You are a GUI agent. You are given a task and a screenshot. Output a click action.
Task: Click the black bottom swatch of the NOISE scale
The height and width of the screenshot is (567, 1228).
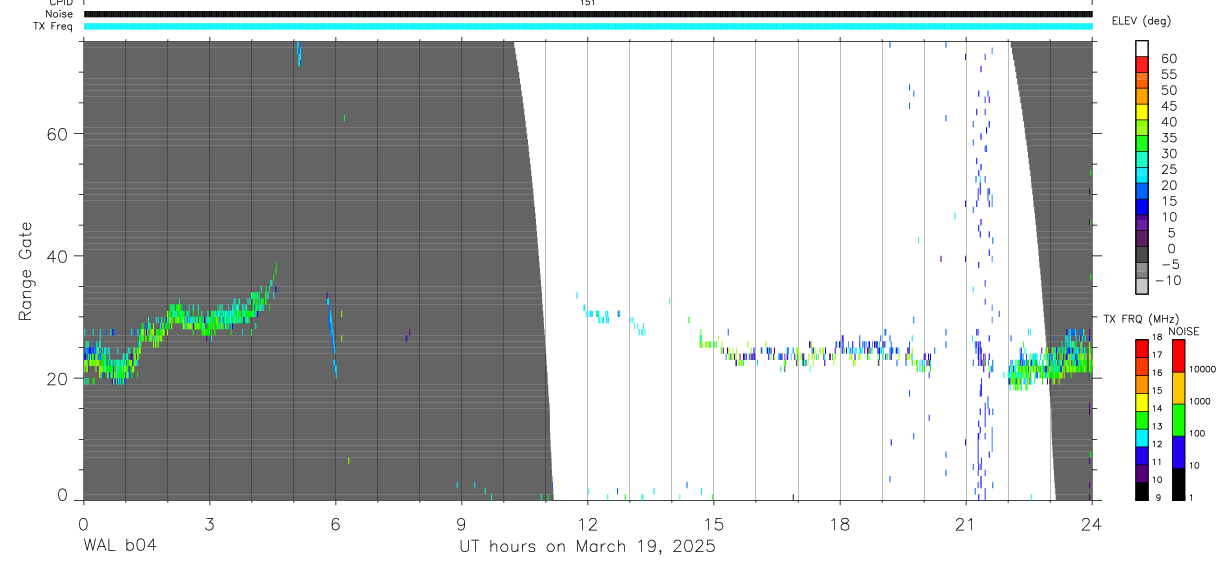(x=1179, y=484)
